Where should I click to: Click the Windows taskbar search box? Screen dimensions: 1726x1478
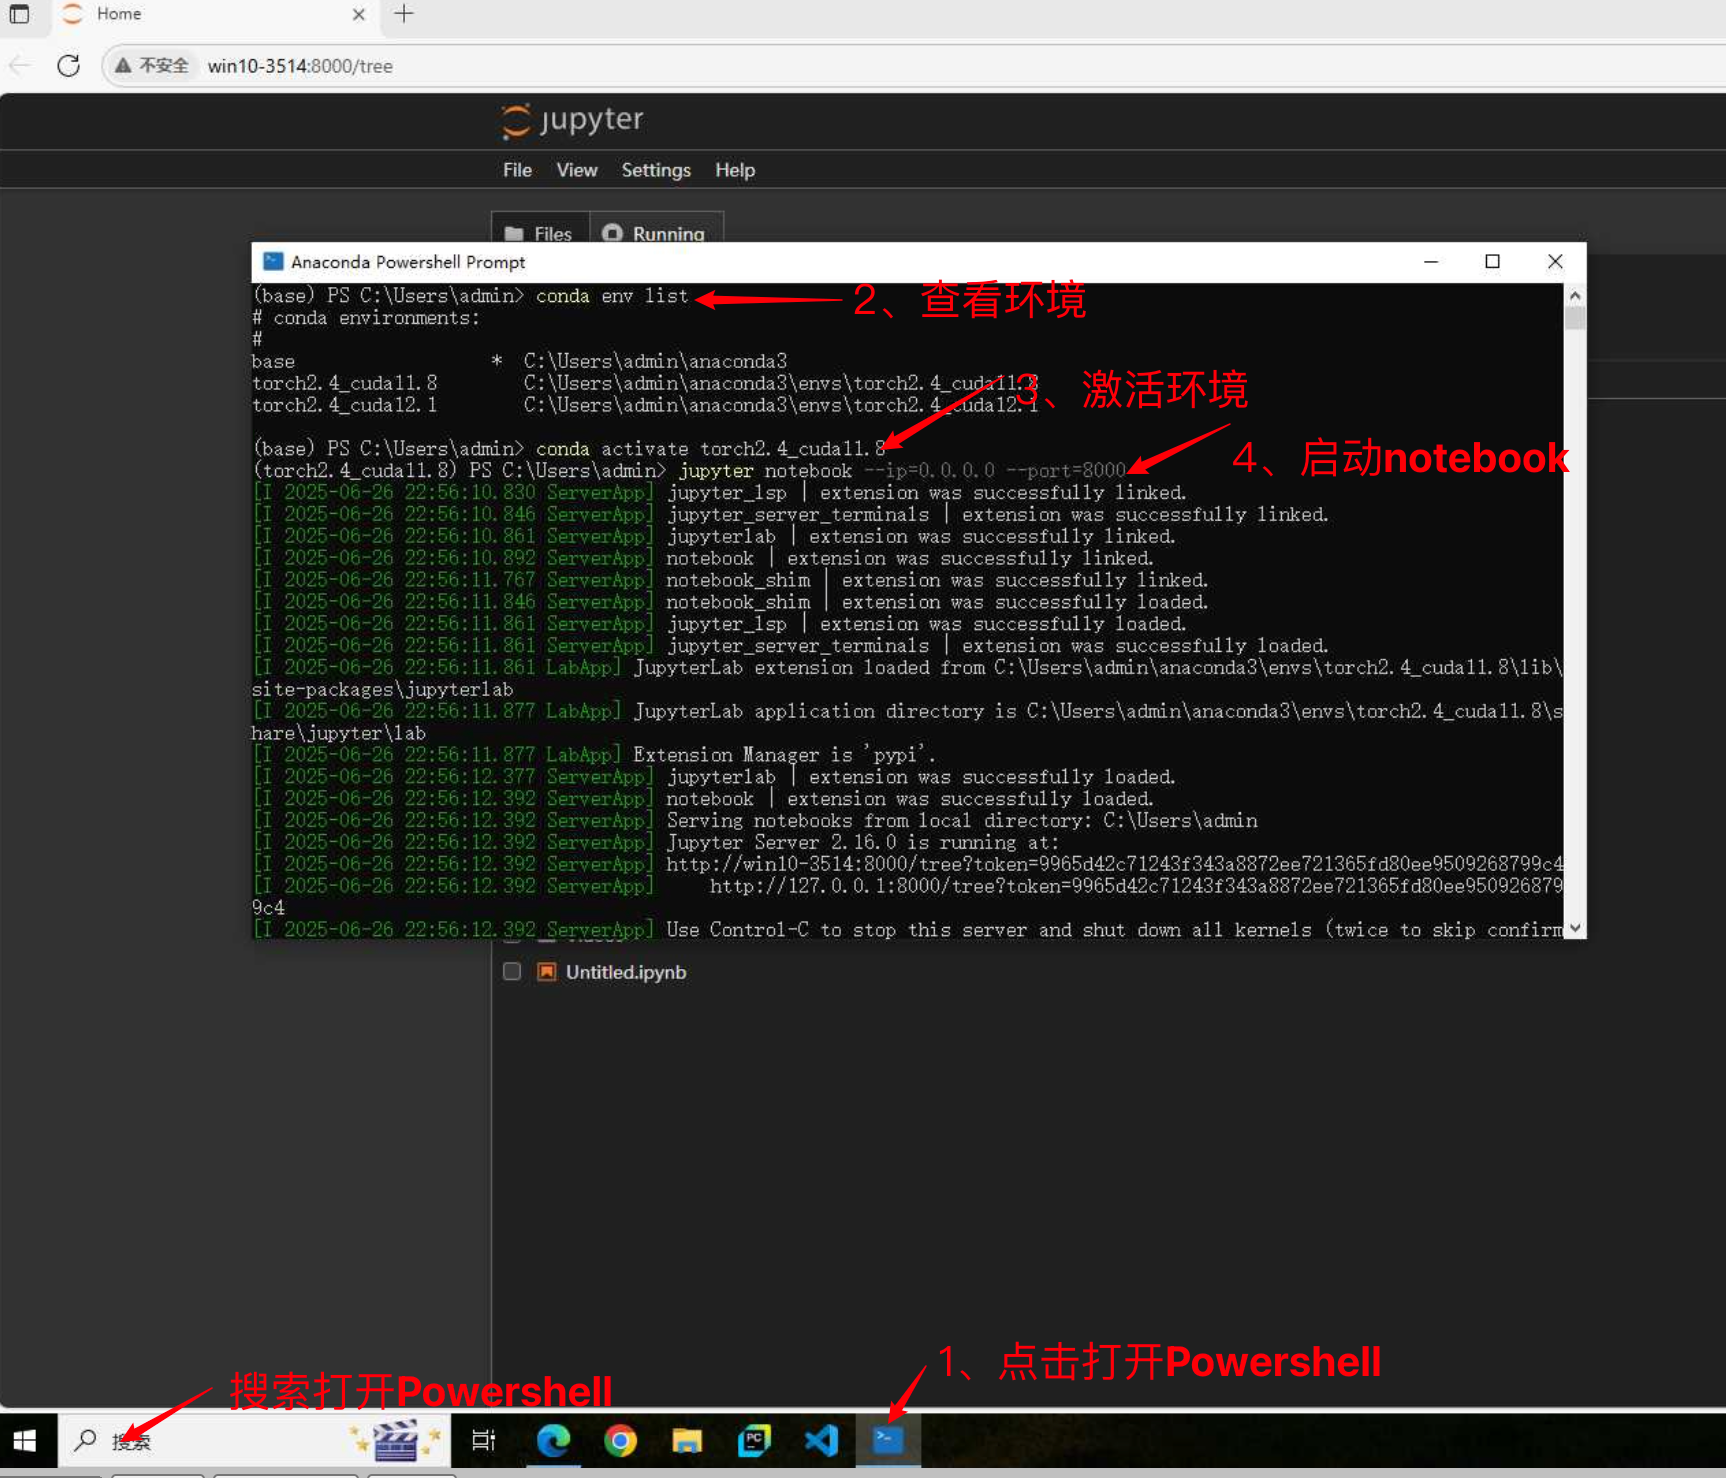pyautogui.click(x=200, y=1440)
